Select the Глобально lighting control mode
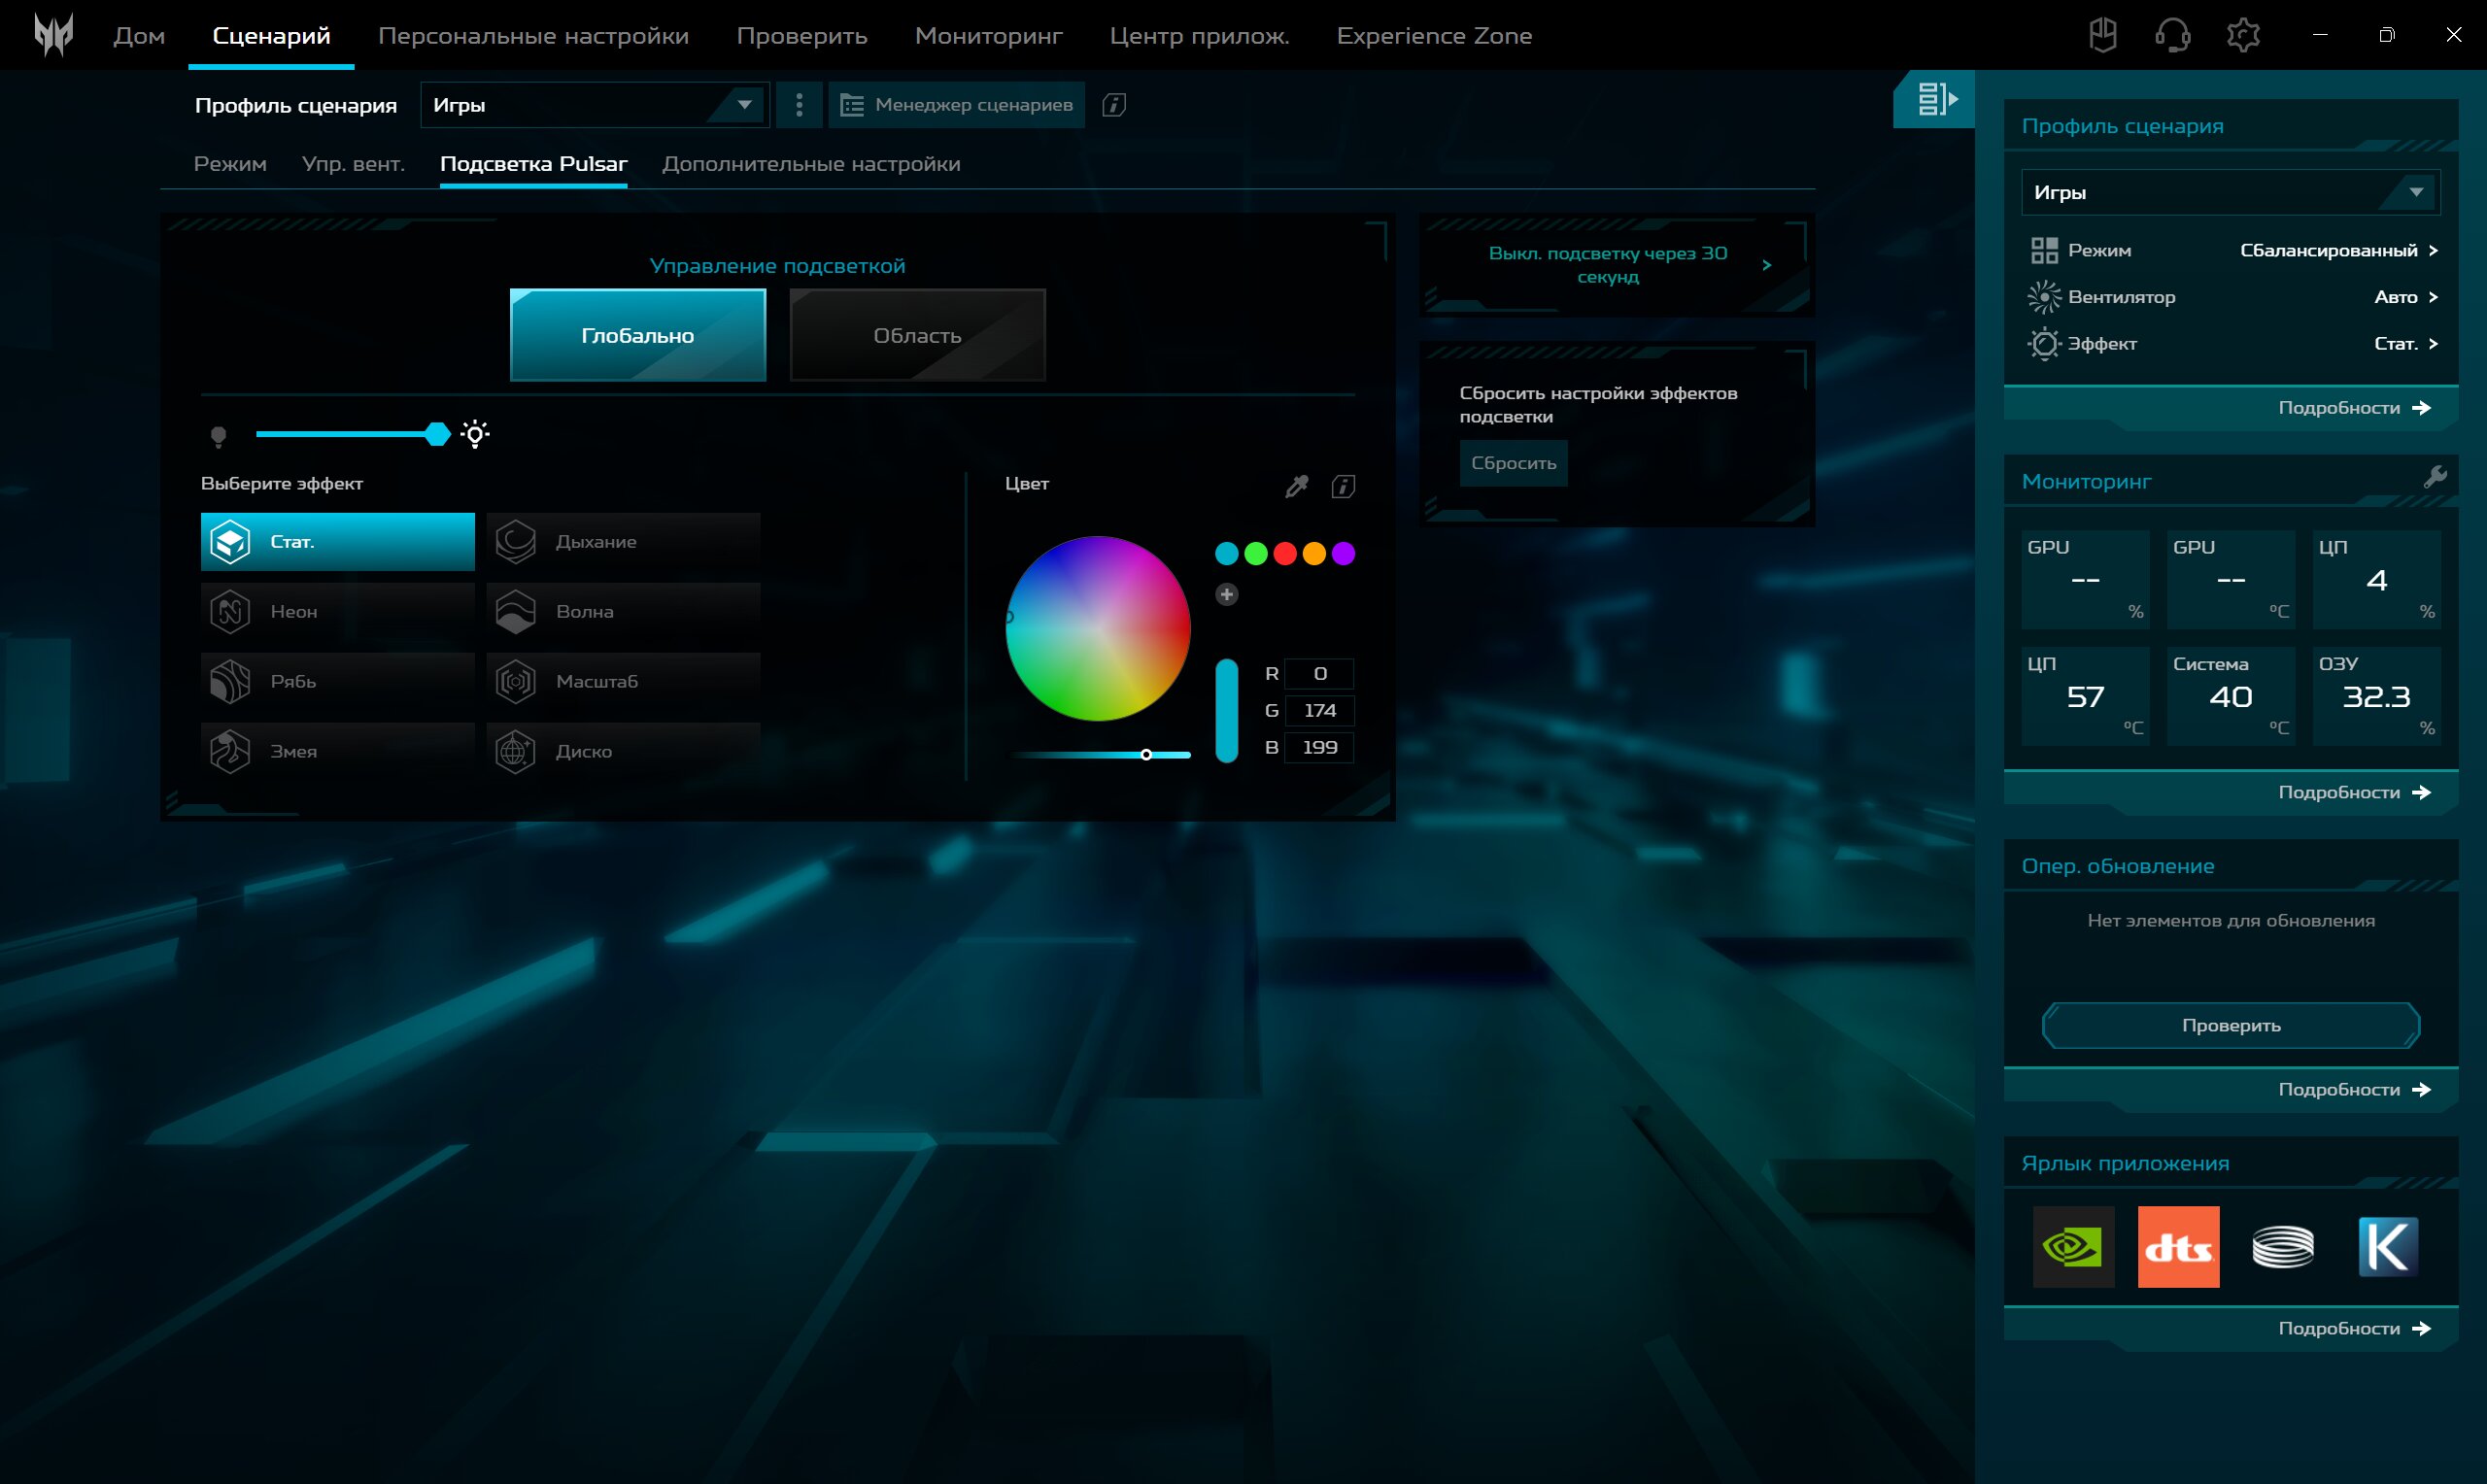 point(638,335)
